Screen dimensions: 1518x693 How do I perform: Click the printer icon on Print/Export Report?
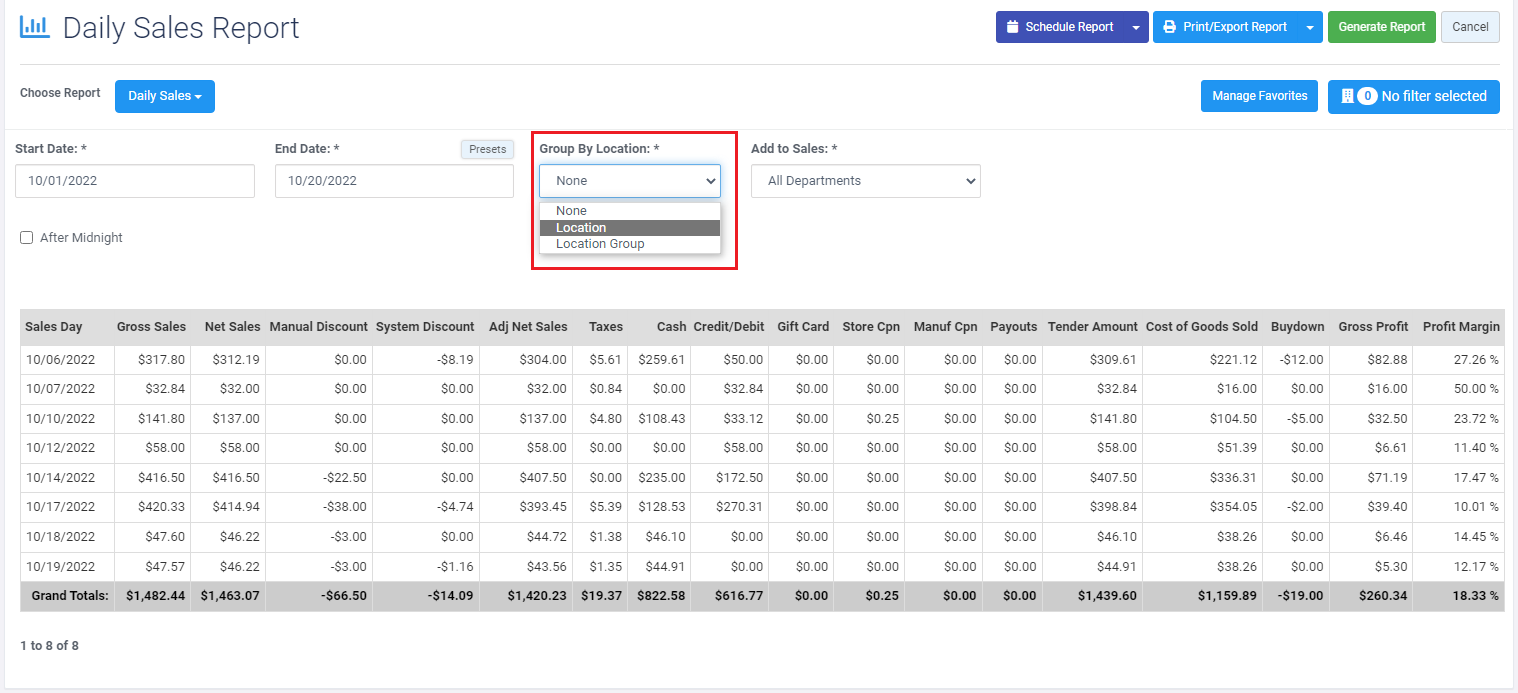[x=1169, y=27]
